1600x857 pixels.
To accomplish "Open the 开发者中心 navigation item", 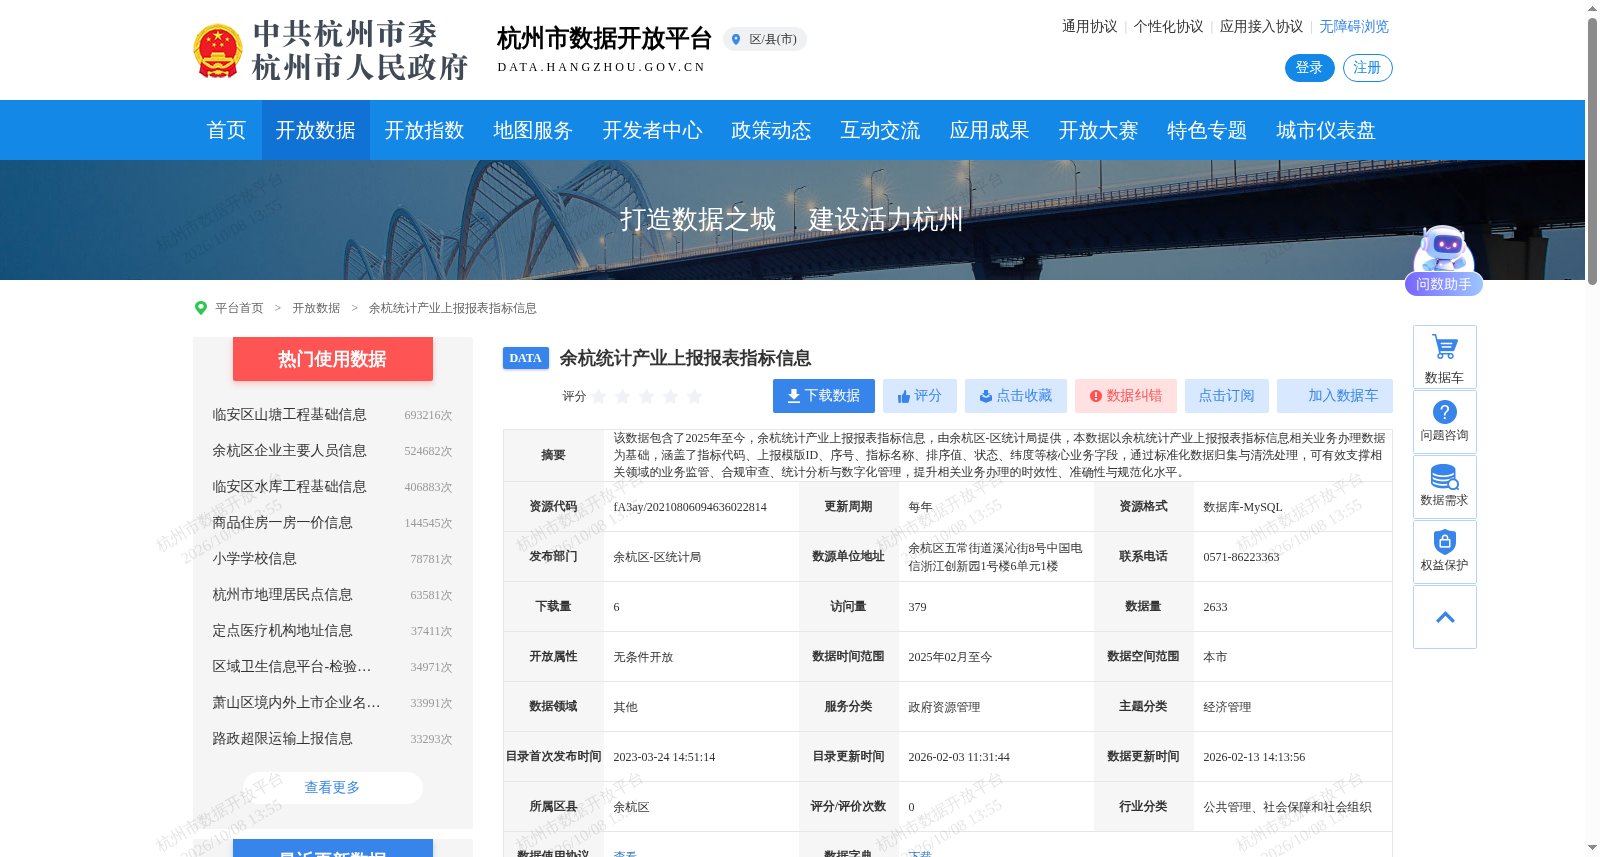I will point(652,130).
